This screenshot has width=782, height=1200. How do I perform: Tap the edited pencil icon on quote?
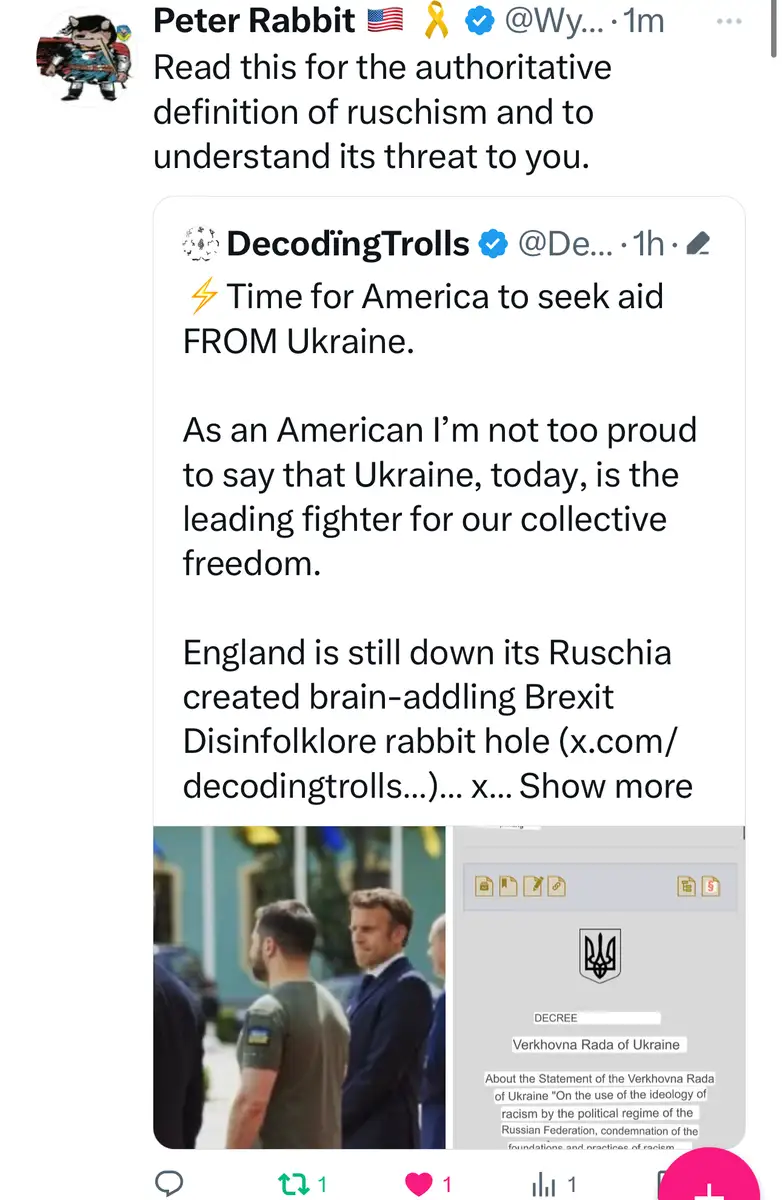click(x=700, y=243)
